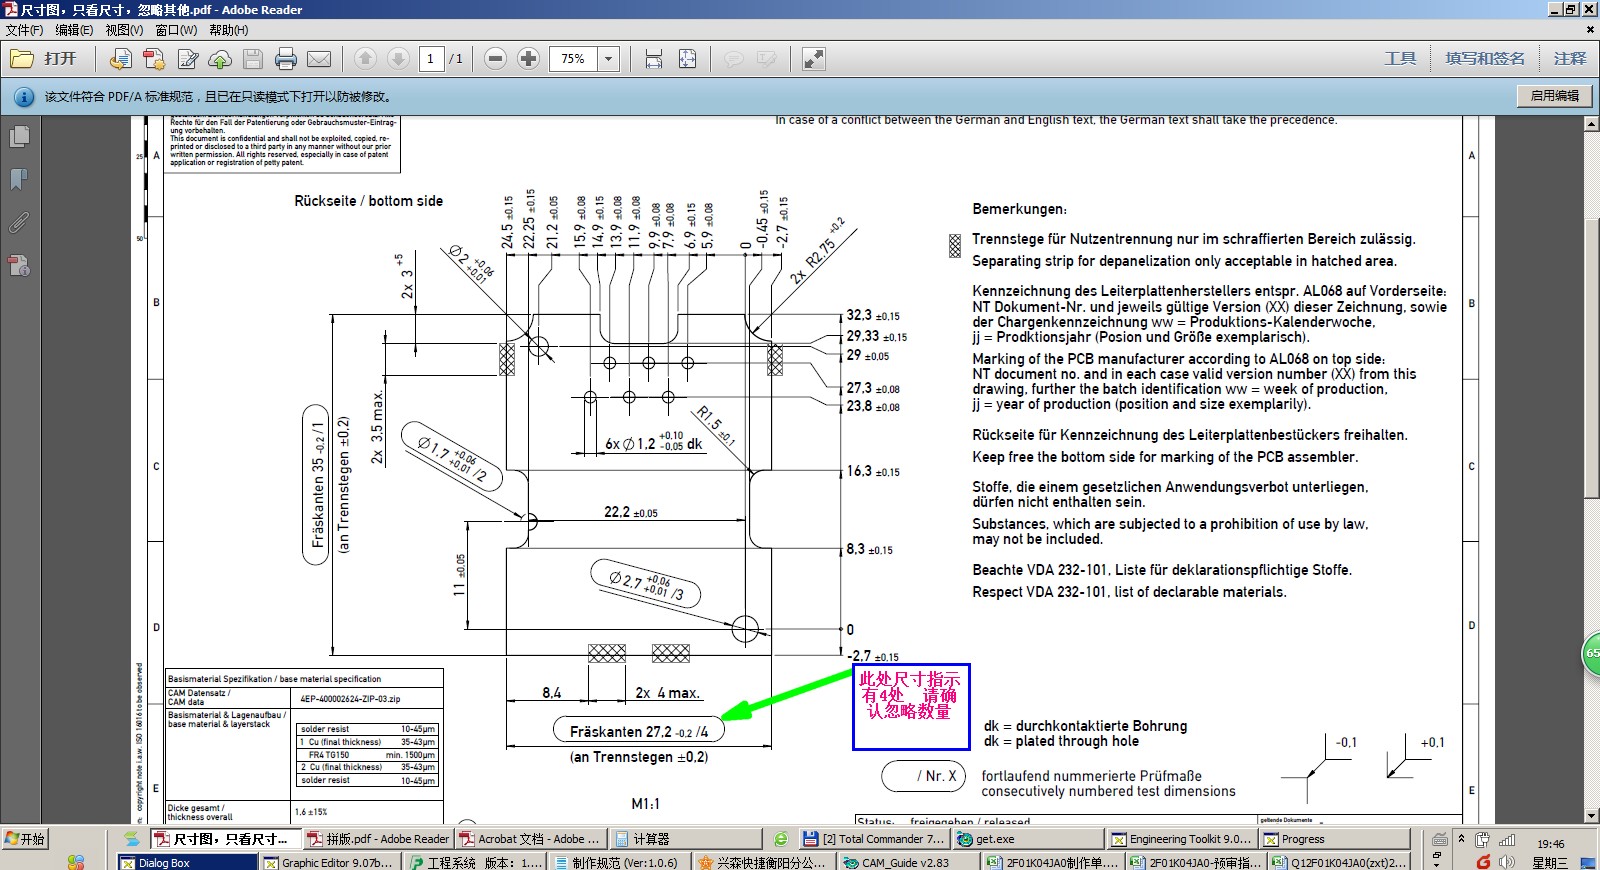The width and height of the screenshot is (1600, 870).
Task: Switch to read mode using the expand arrows icon
Action: 814,59
